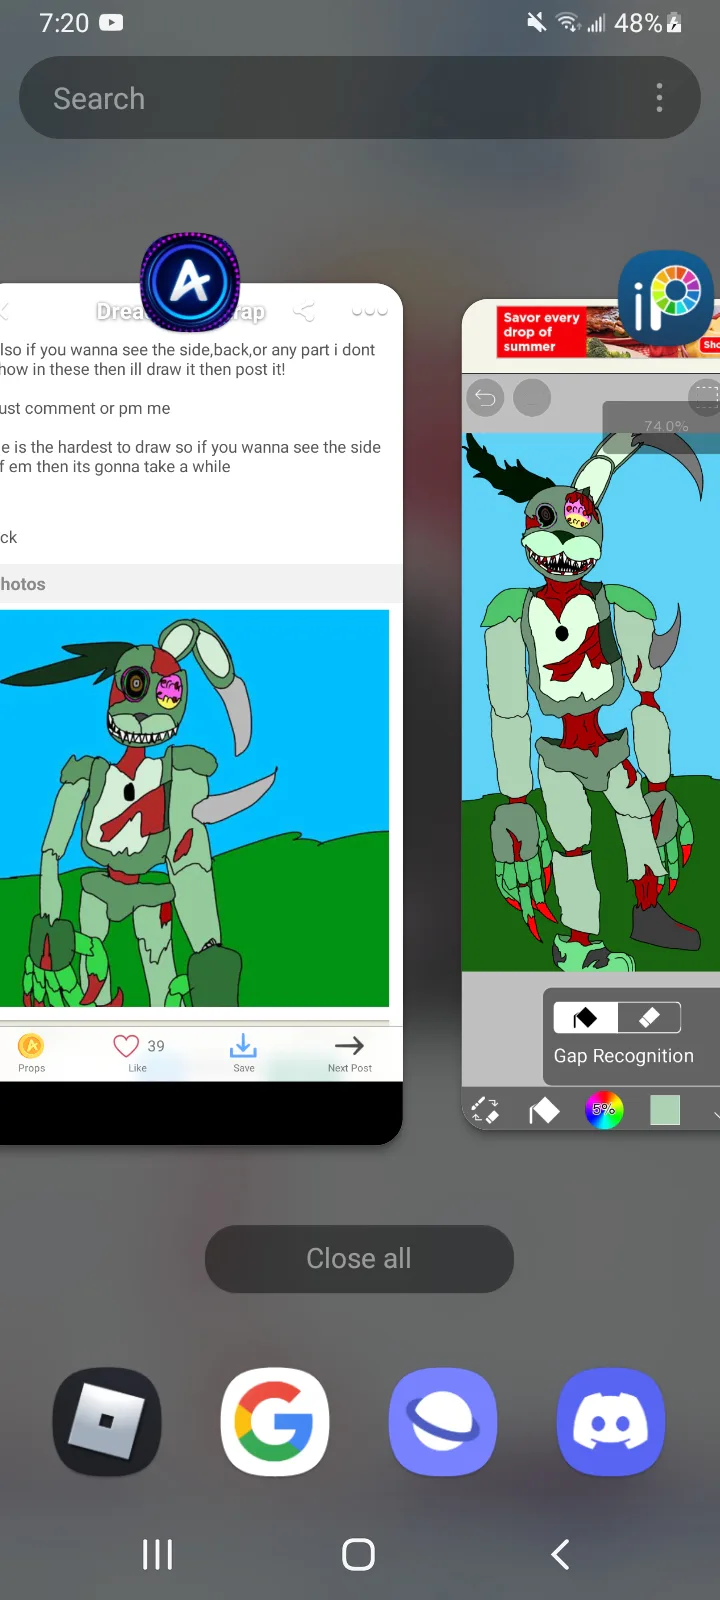
Task: Tap the Savor every drop ad banner
Action: [x=608, y=332]
